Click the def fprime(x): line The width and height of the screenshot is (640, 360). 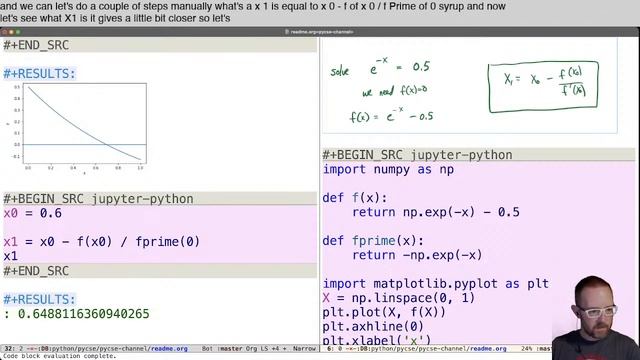coord(373,241)
